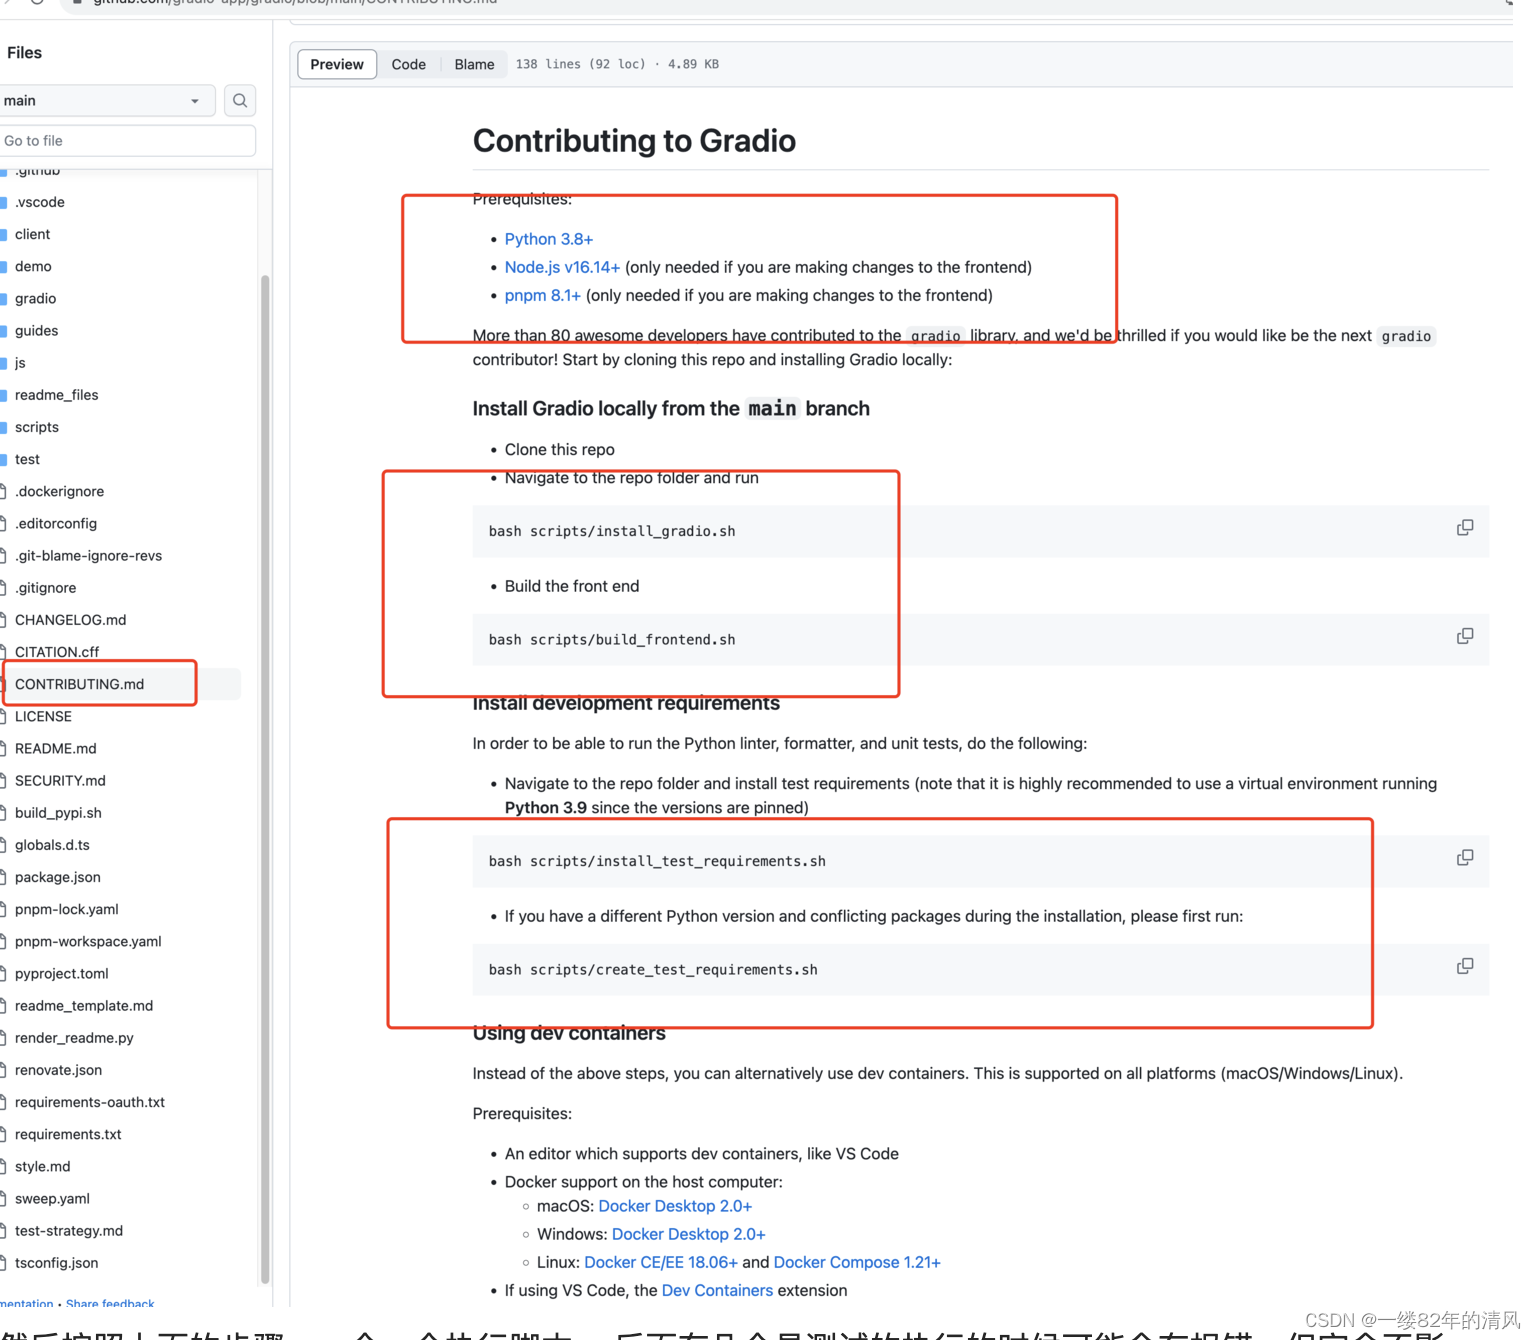The image size is (1536, 1340).
Task: Click the Contributing to Gradio heading
Action: click(634, 141)
